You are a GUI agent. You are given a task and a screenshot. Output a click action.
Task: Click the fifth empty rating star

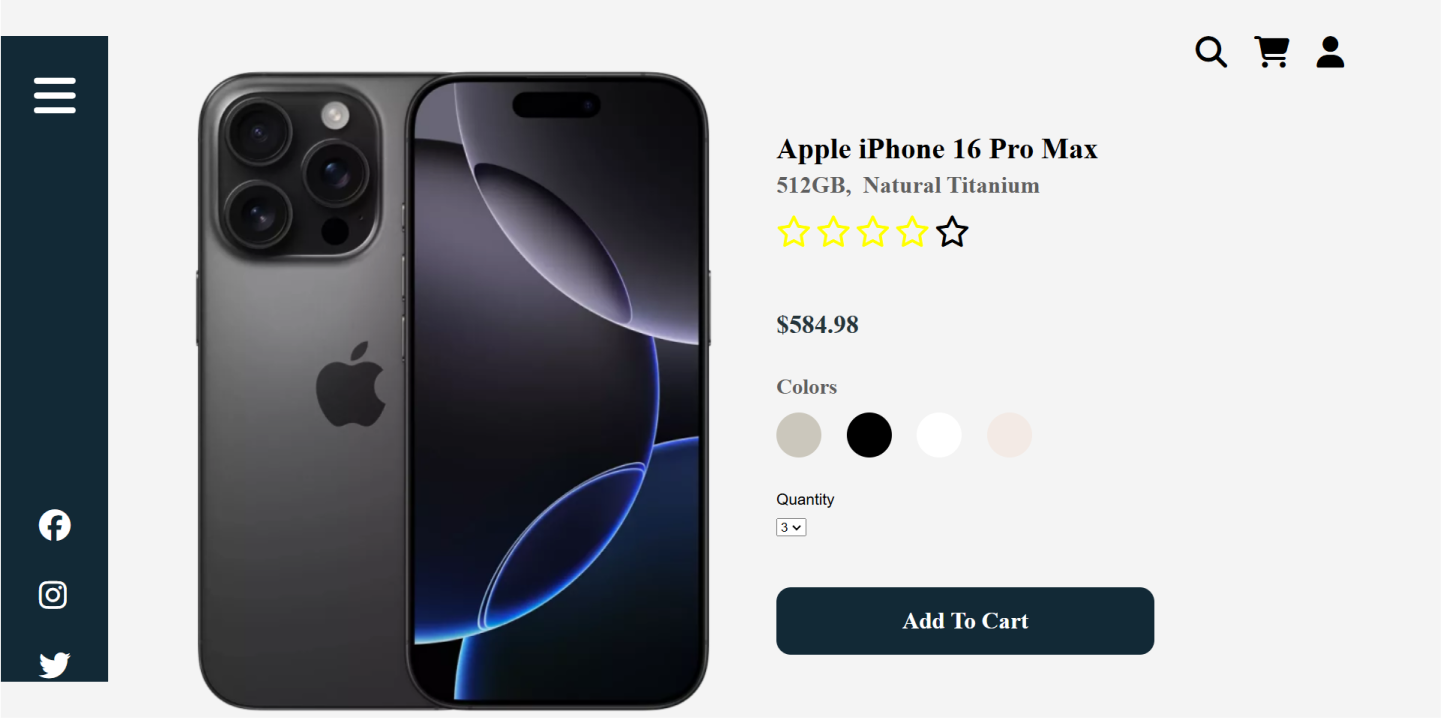point(952,232)
